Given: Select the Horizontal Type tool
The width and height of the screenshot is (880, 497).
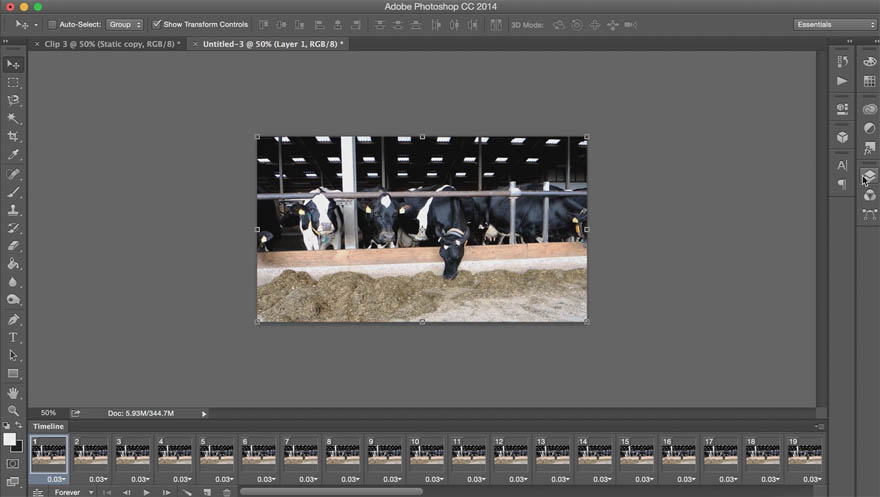Looking at the screenshot, I should (x=13, y=337).
